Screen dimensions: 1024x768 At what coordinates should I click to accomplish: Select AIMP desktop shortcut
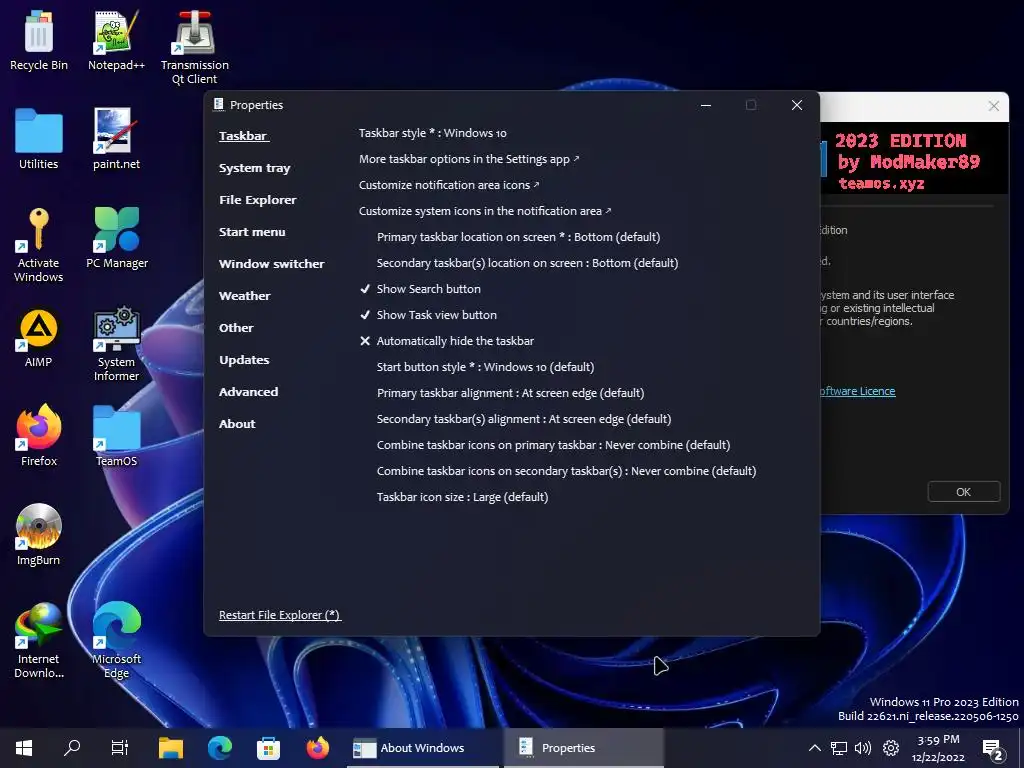pos(39,338)
